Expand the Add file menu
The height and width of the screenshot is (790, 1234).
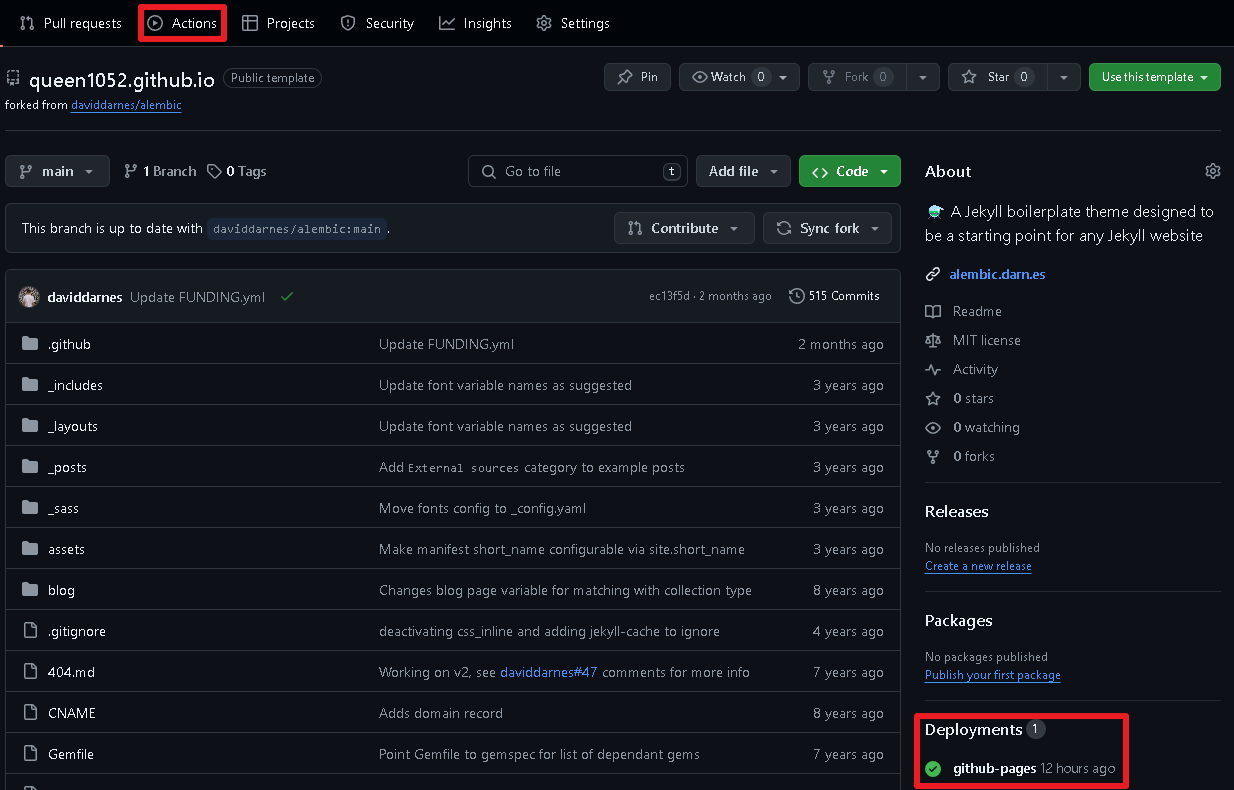(743, 171)
